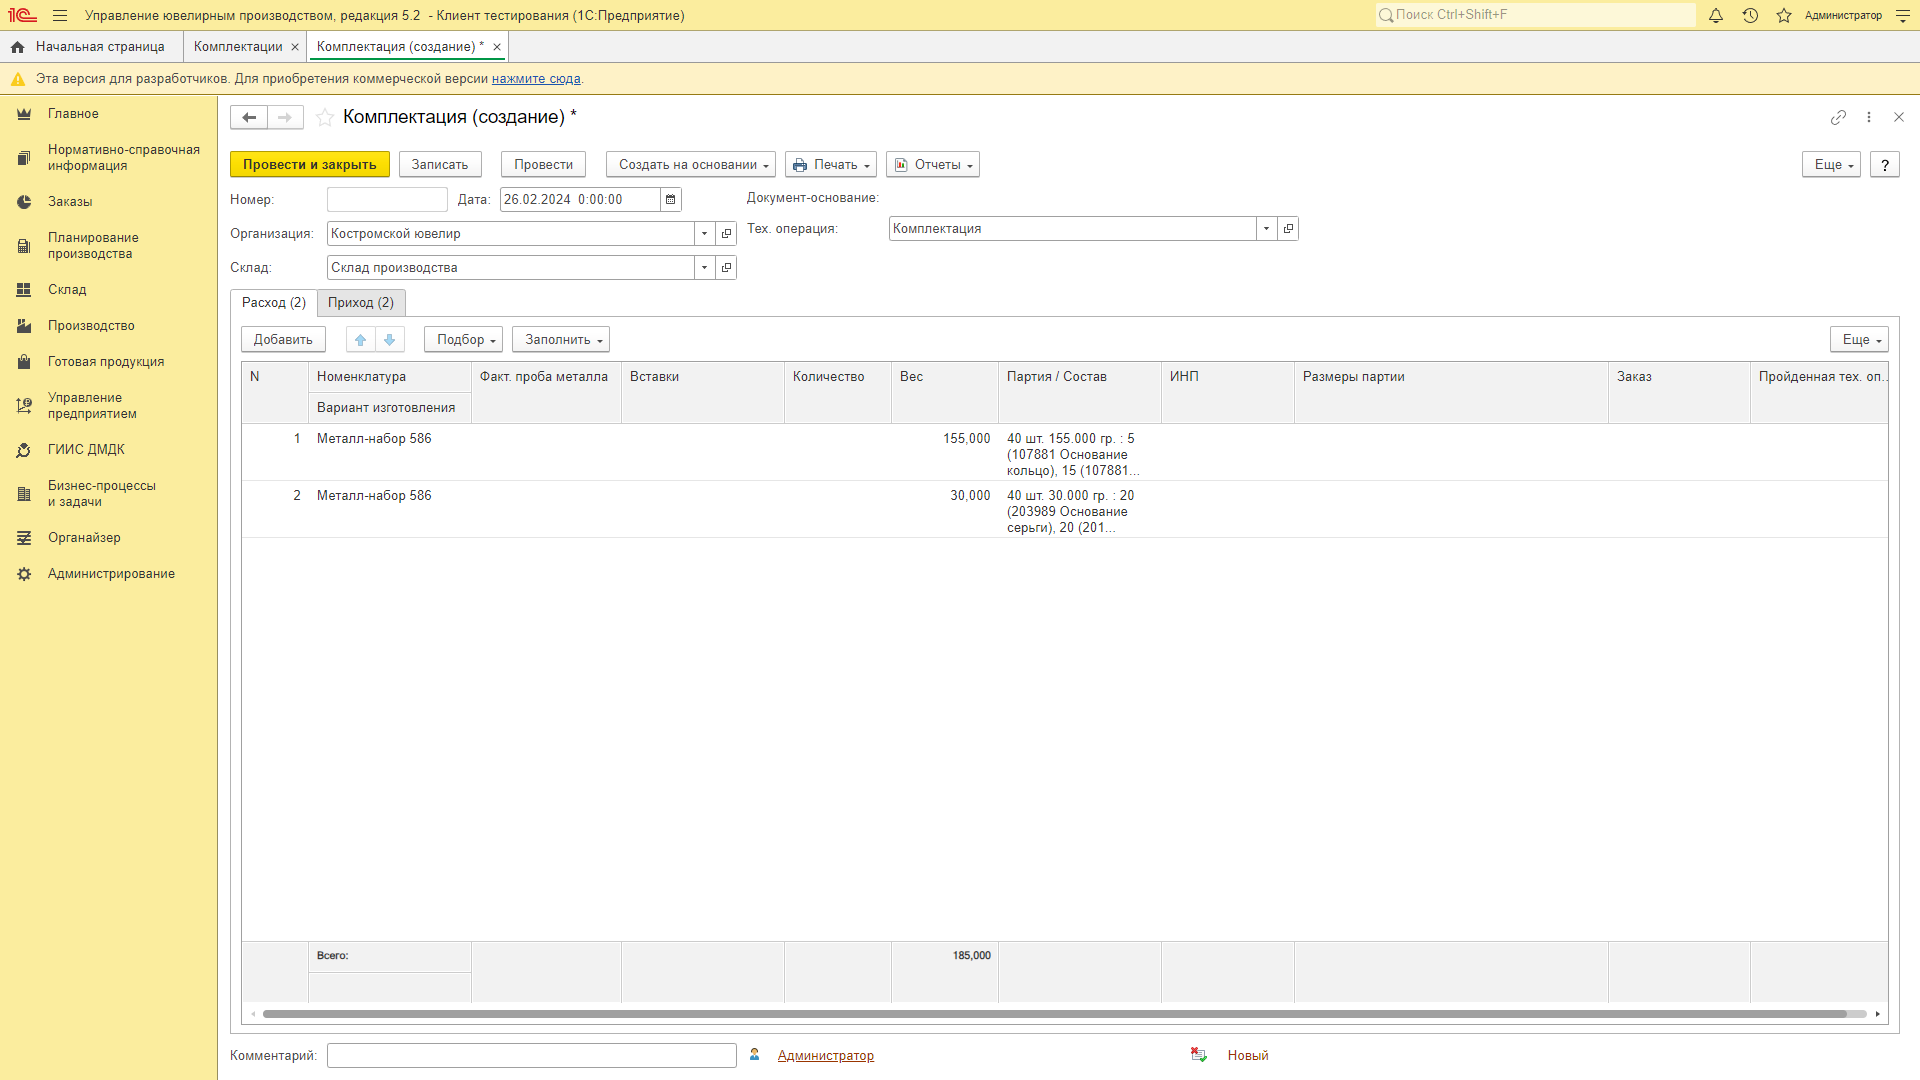Close the Комплектации tab
1920x1080 pixels.
point(295,47)
